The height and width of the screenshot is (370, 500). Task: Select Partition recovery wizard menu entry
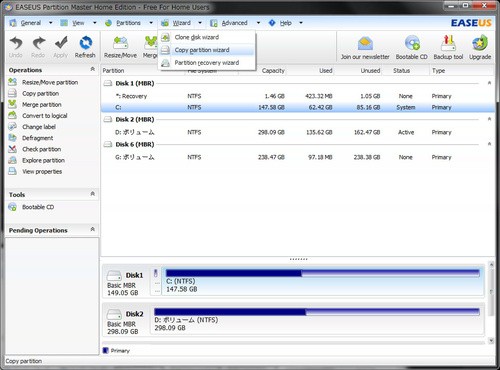(x=207, y=63)
